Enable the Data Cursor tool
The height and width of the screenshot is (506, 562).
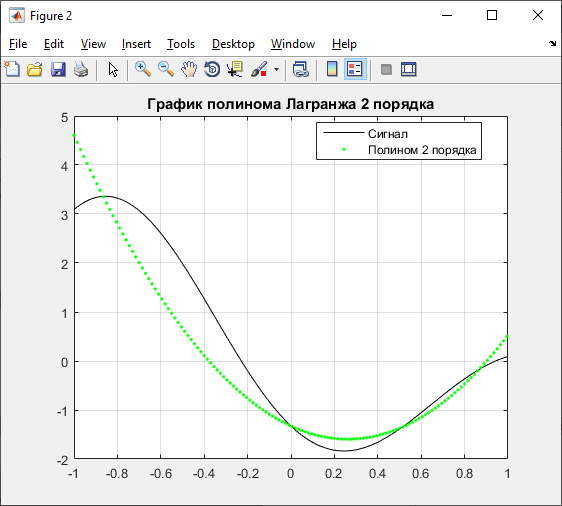pos(235,69)
